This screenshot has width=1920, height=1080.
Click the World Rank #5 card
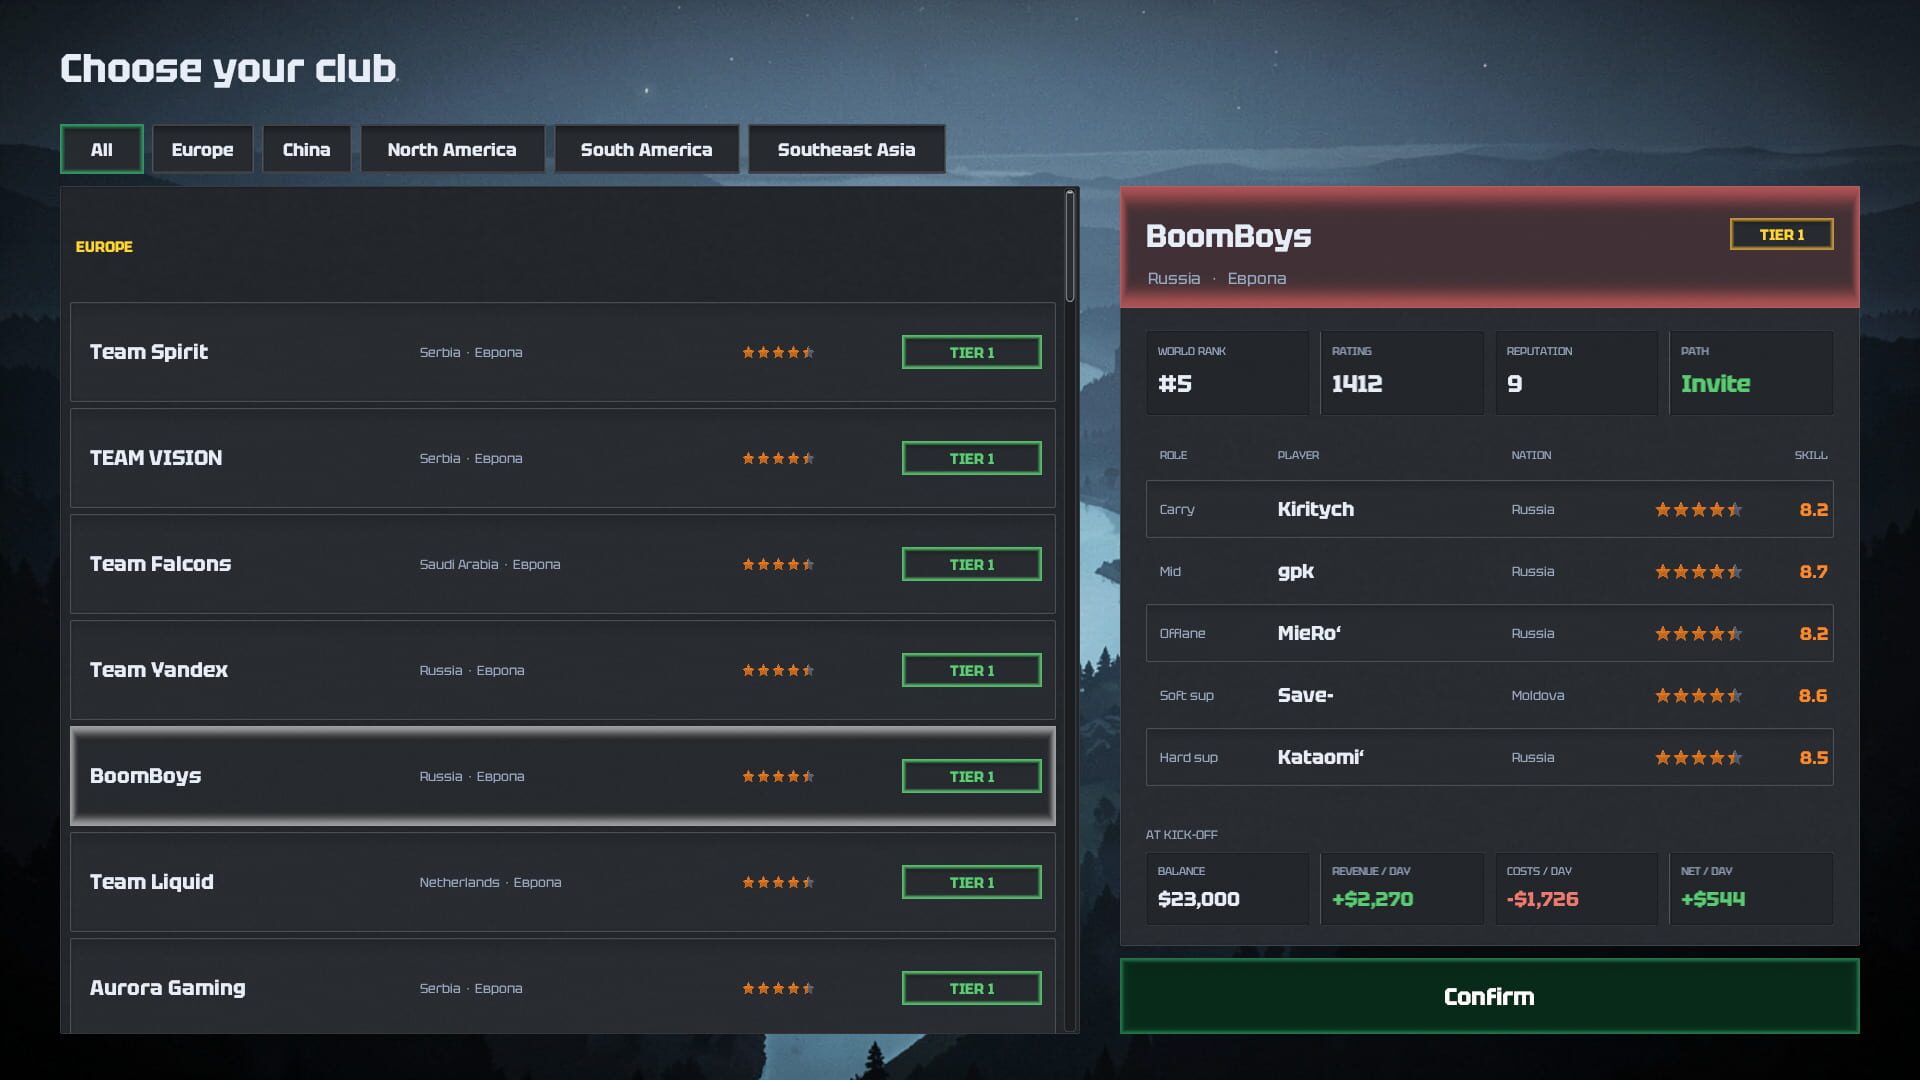point(1227,373)
